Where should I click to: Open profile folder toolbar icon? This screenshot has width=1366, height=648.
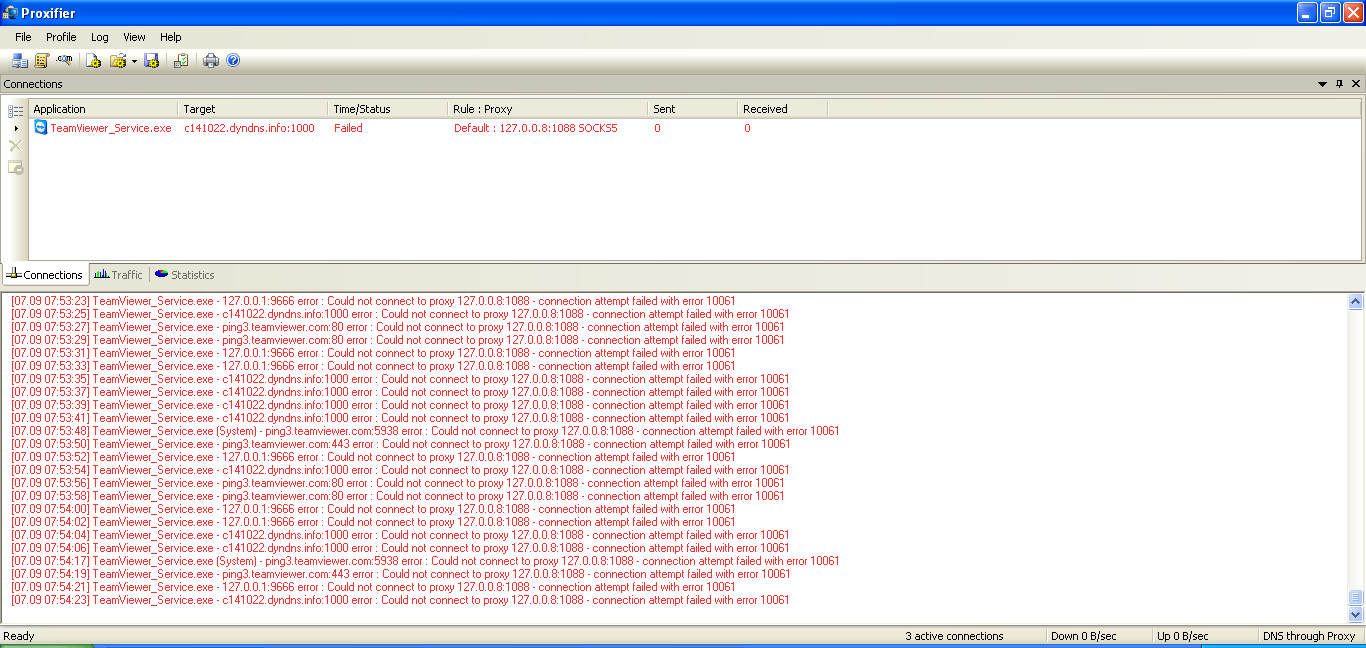[118, 61]
